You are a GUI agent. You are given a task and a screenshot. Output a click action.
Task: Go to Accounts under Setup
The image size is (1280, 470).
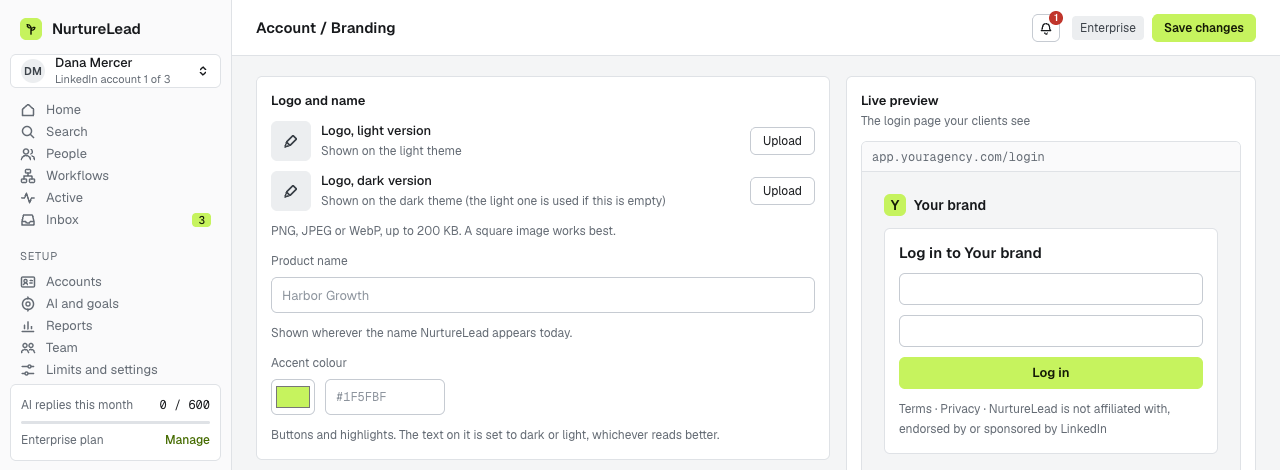pos(115,282)
